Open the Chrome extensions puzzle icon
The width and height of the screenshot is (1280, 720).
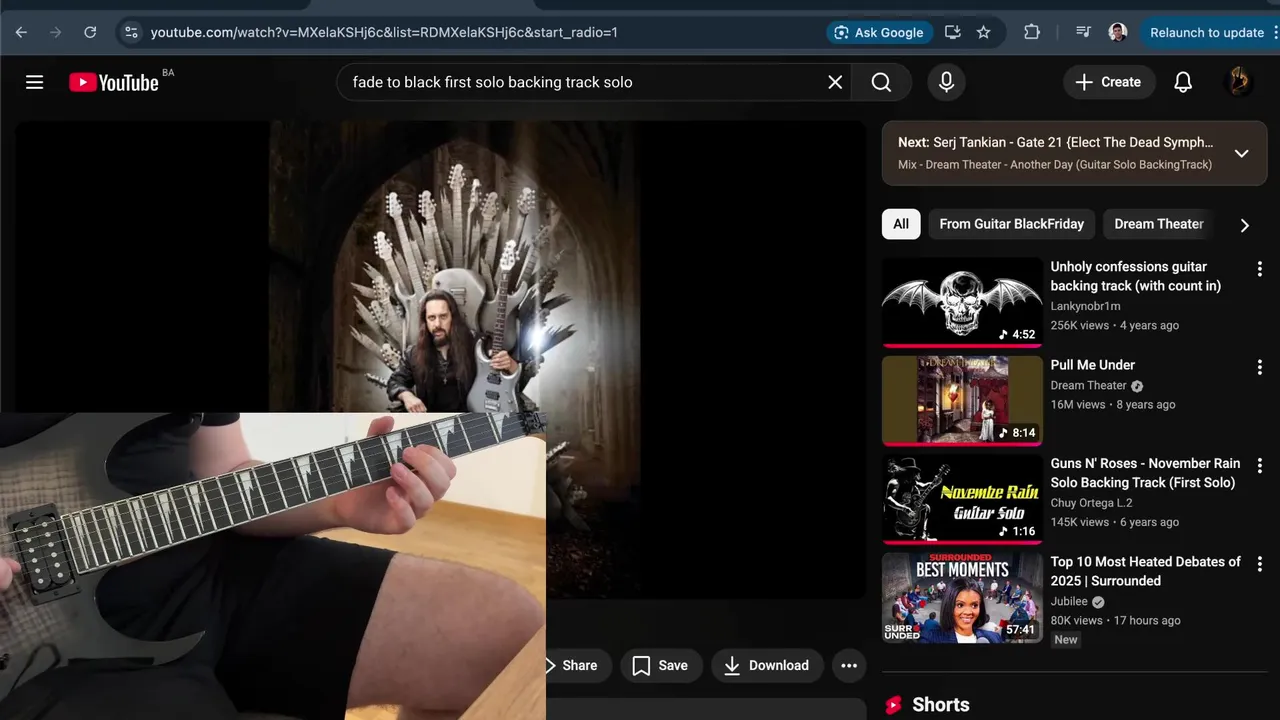1032,32
